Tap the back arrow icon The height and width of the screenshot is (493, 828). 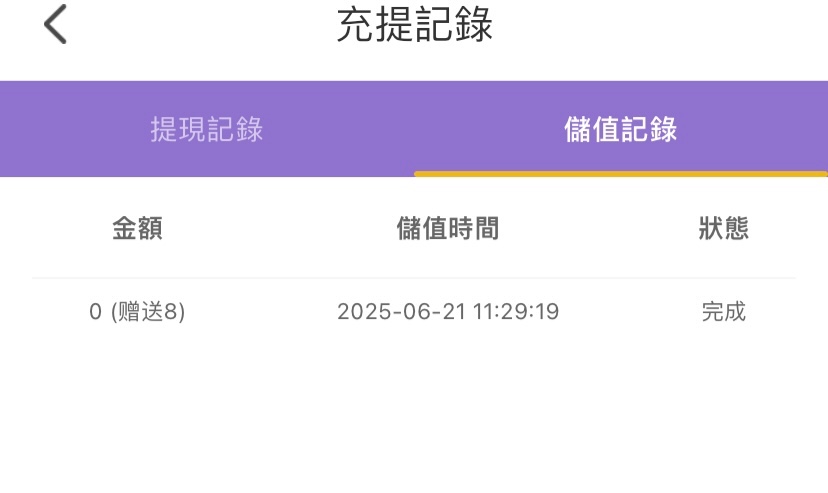click(56, 24)
